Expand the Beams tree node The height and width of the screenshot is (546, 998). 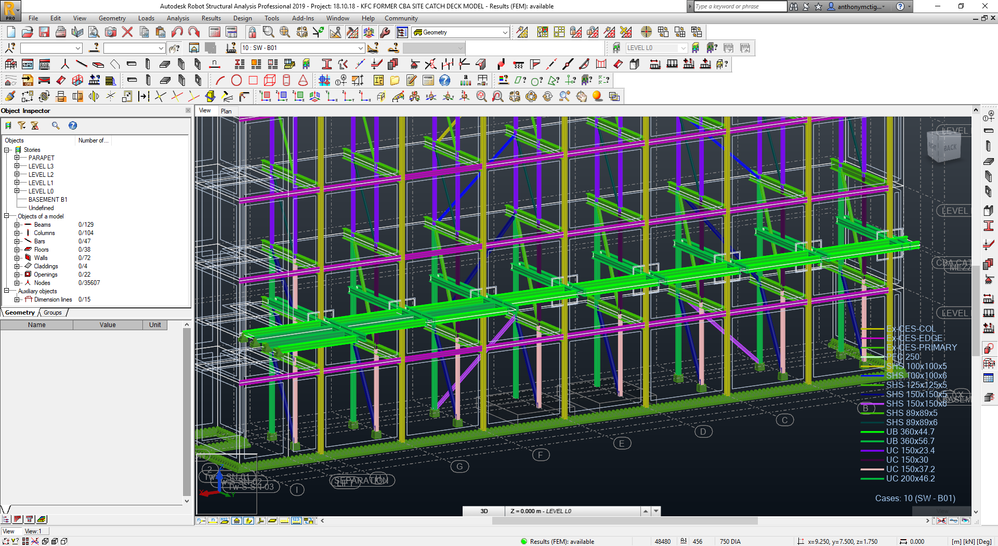click(x=17, y=225)
